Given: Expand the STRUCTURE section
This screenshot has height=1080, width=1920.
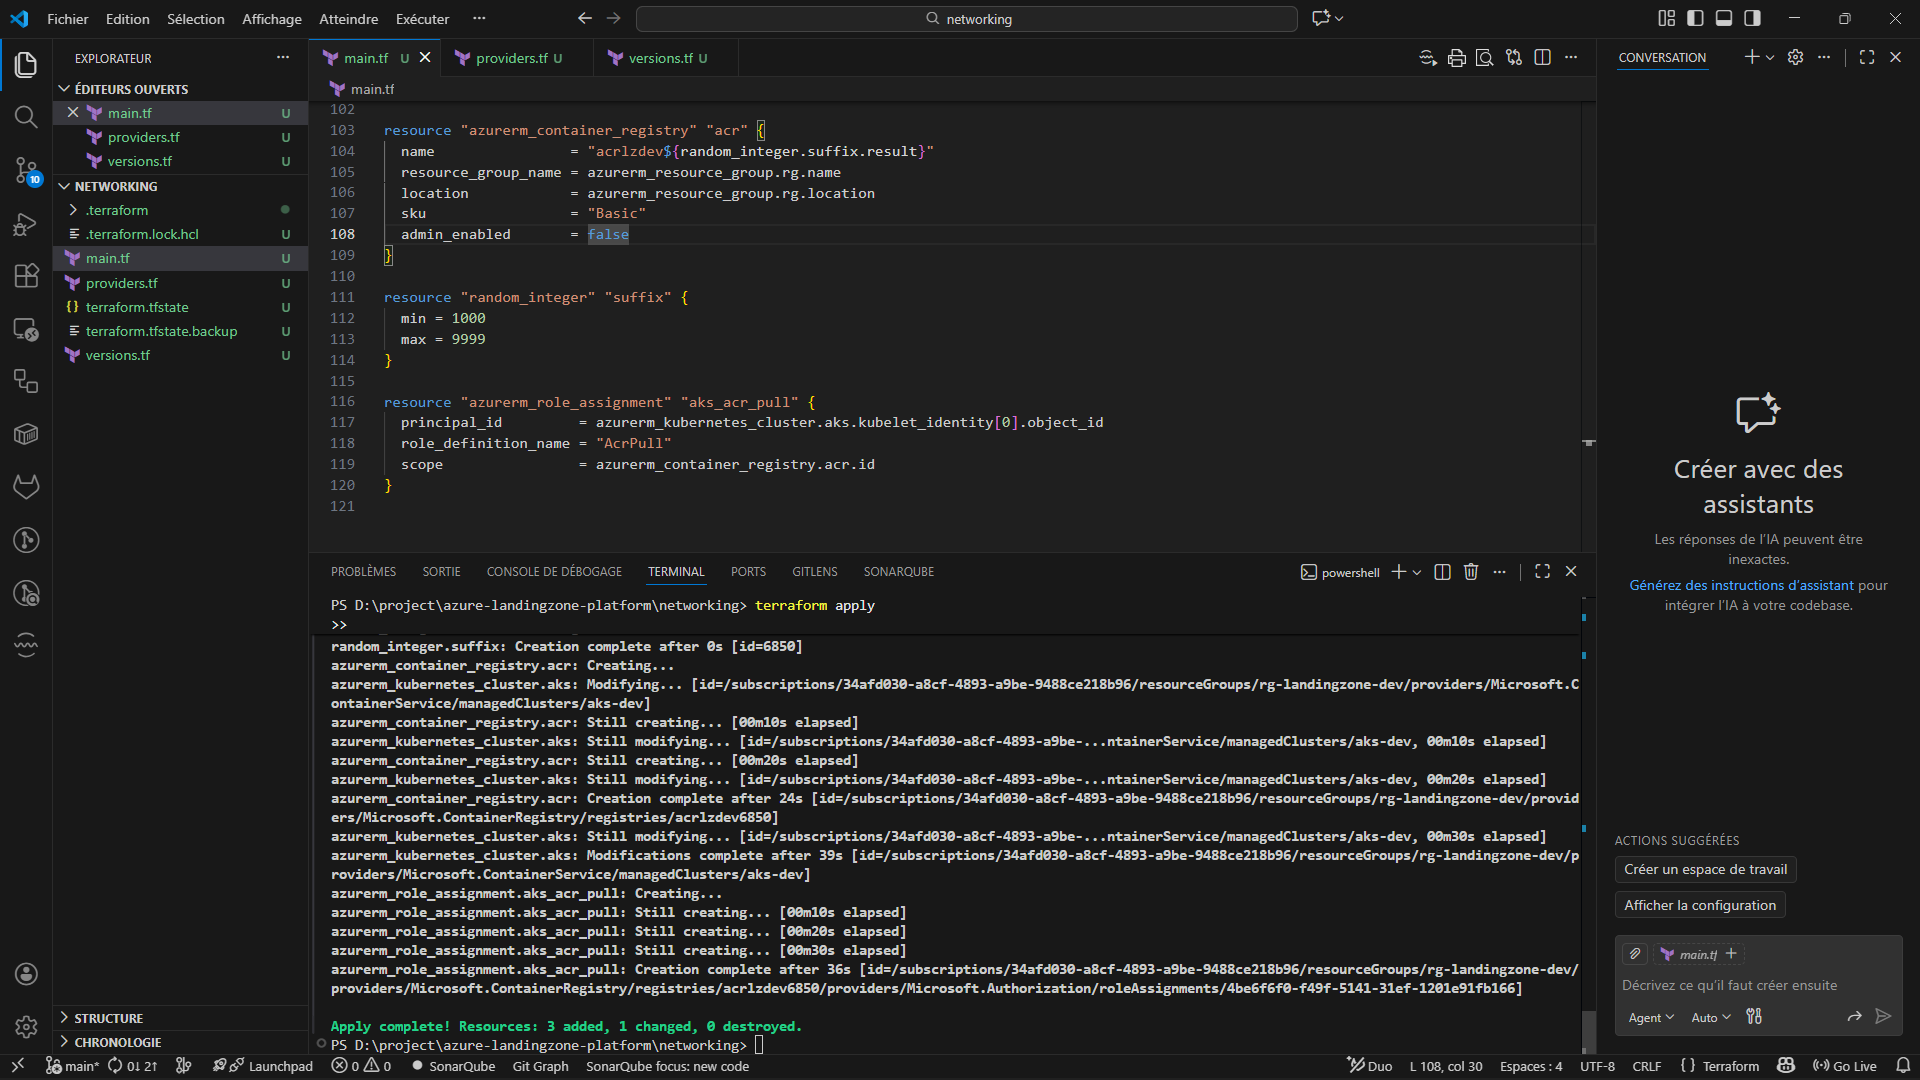Looking at the screenshot, I should click(108, 1018).
